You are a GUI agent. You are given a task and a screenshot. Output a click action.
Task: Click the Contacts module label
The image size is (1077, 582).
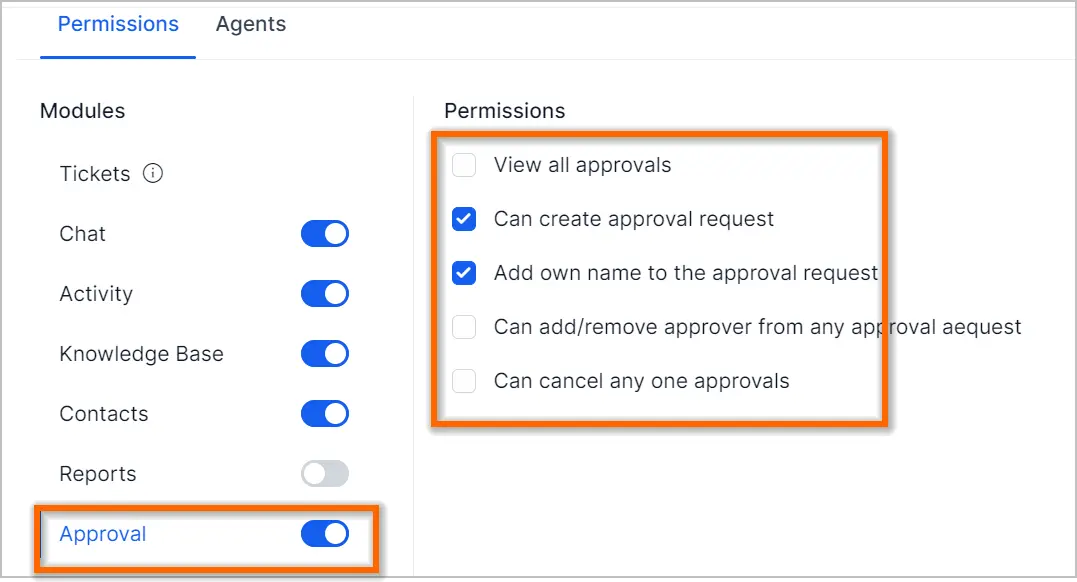[x=104, y=414]
